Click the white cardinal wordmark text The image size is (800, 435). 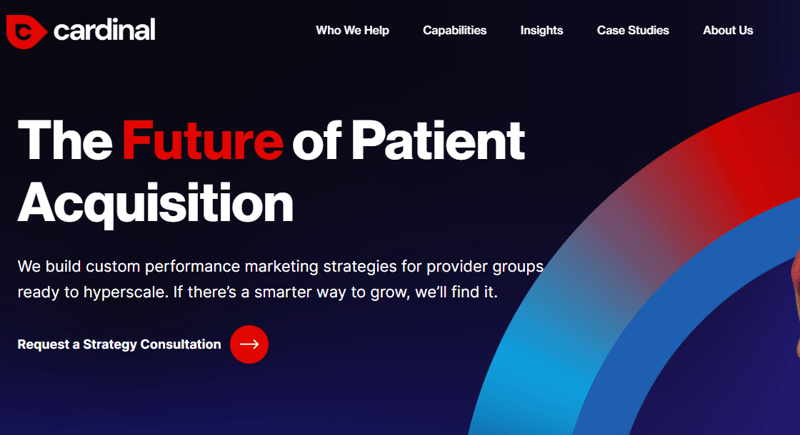(x=106, y=31)
